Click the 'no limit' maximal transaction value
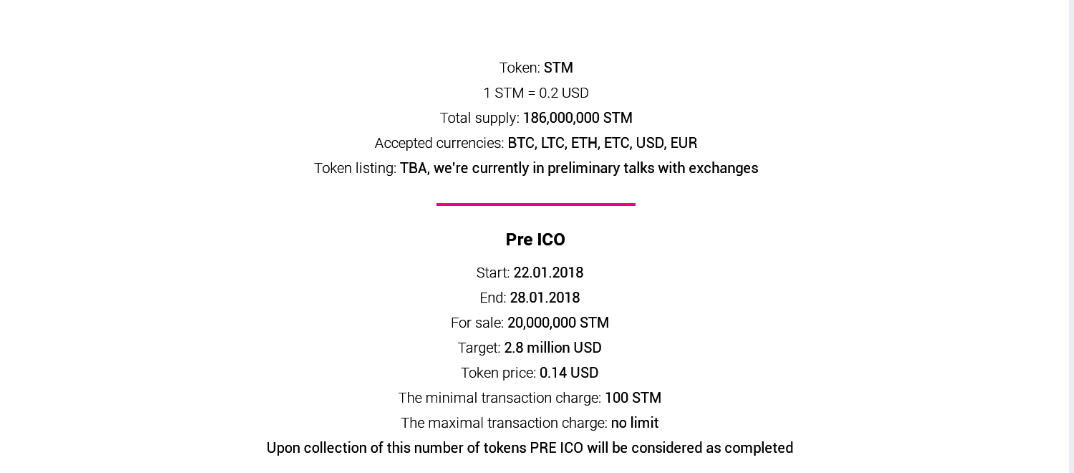Screen dimensions: 1074x473 click(635, 423)
